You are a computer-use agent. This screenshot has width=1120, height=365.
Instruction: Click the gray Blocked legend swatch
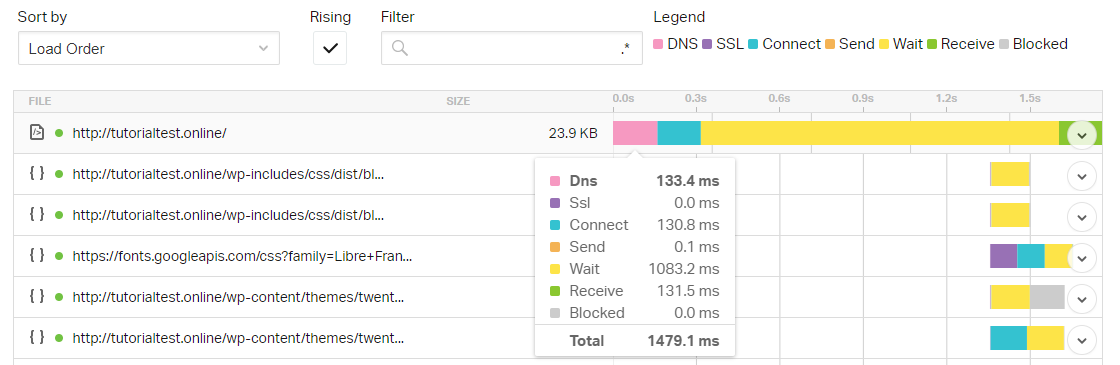click(x=1004, y=44)
